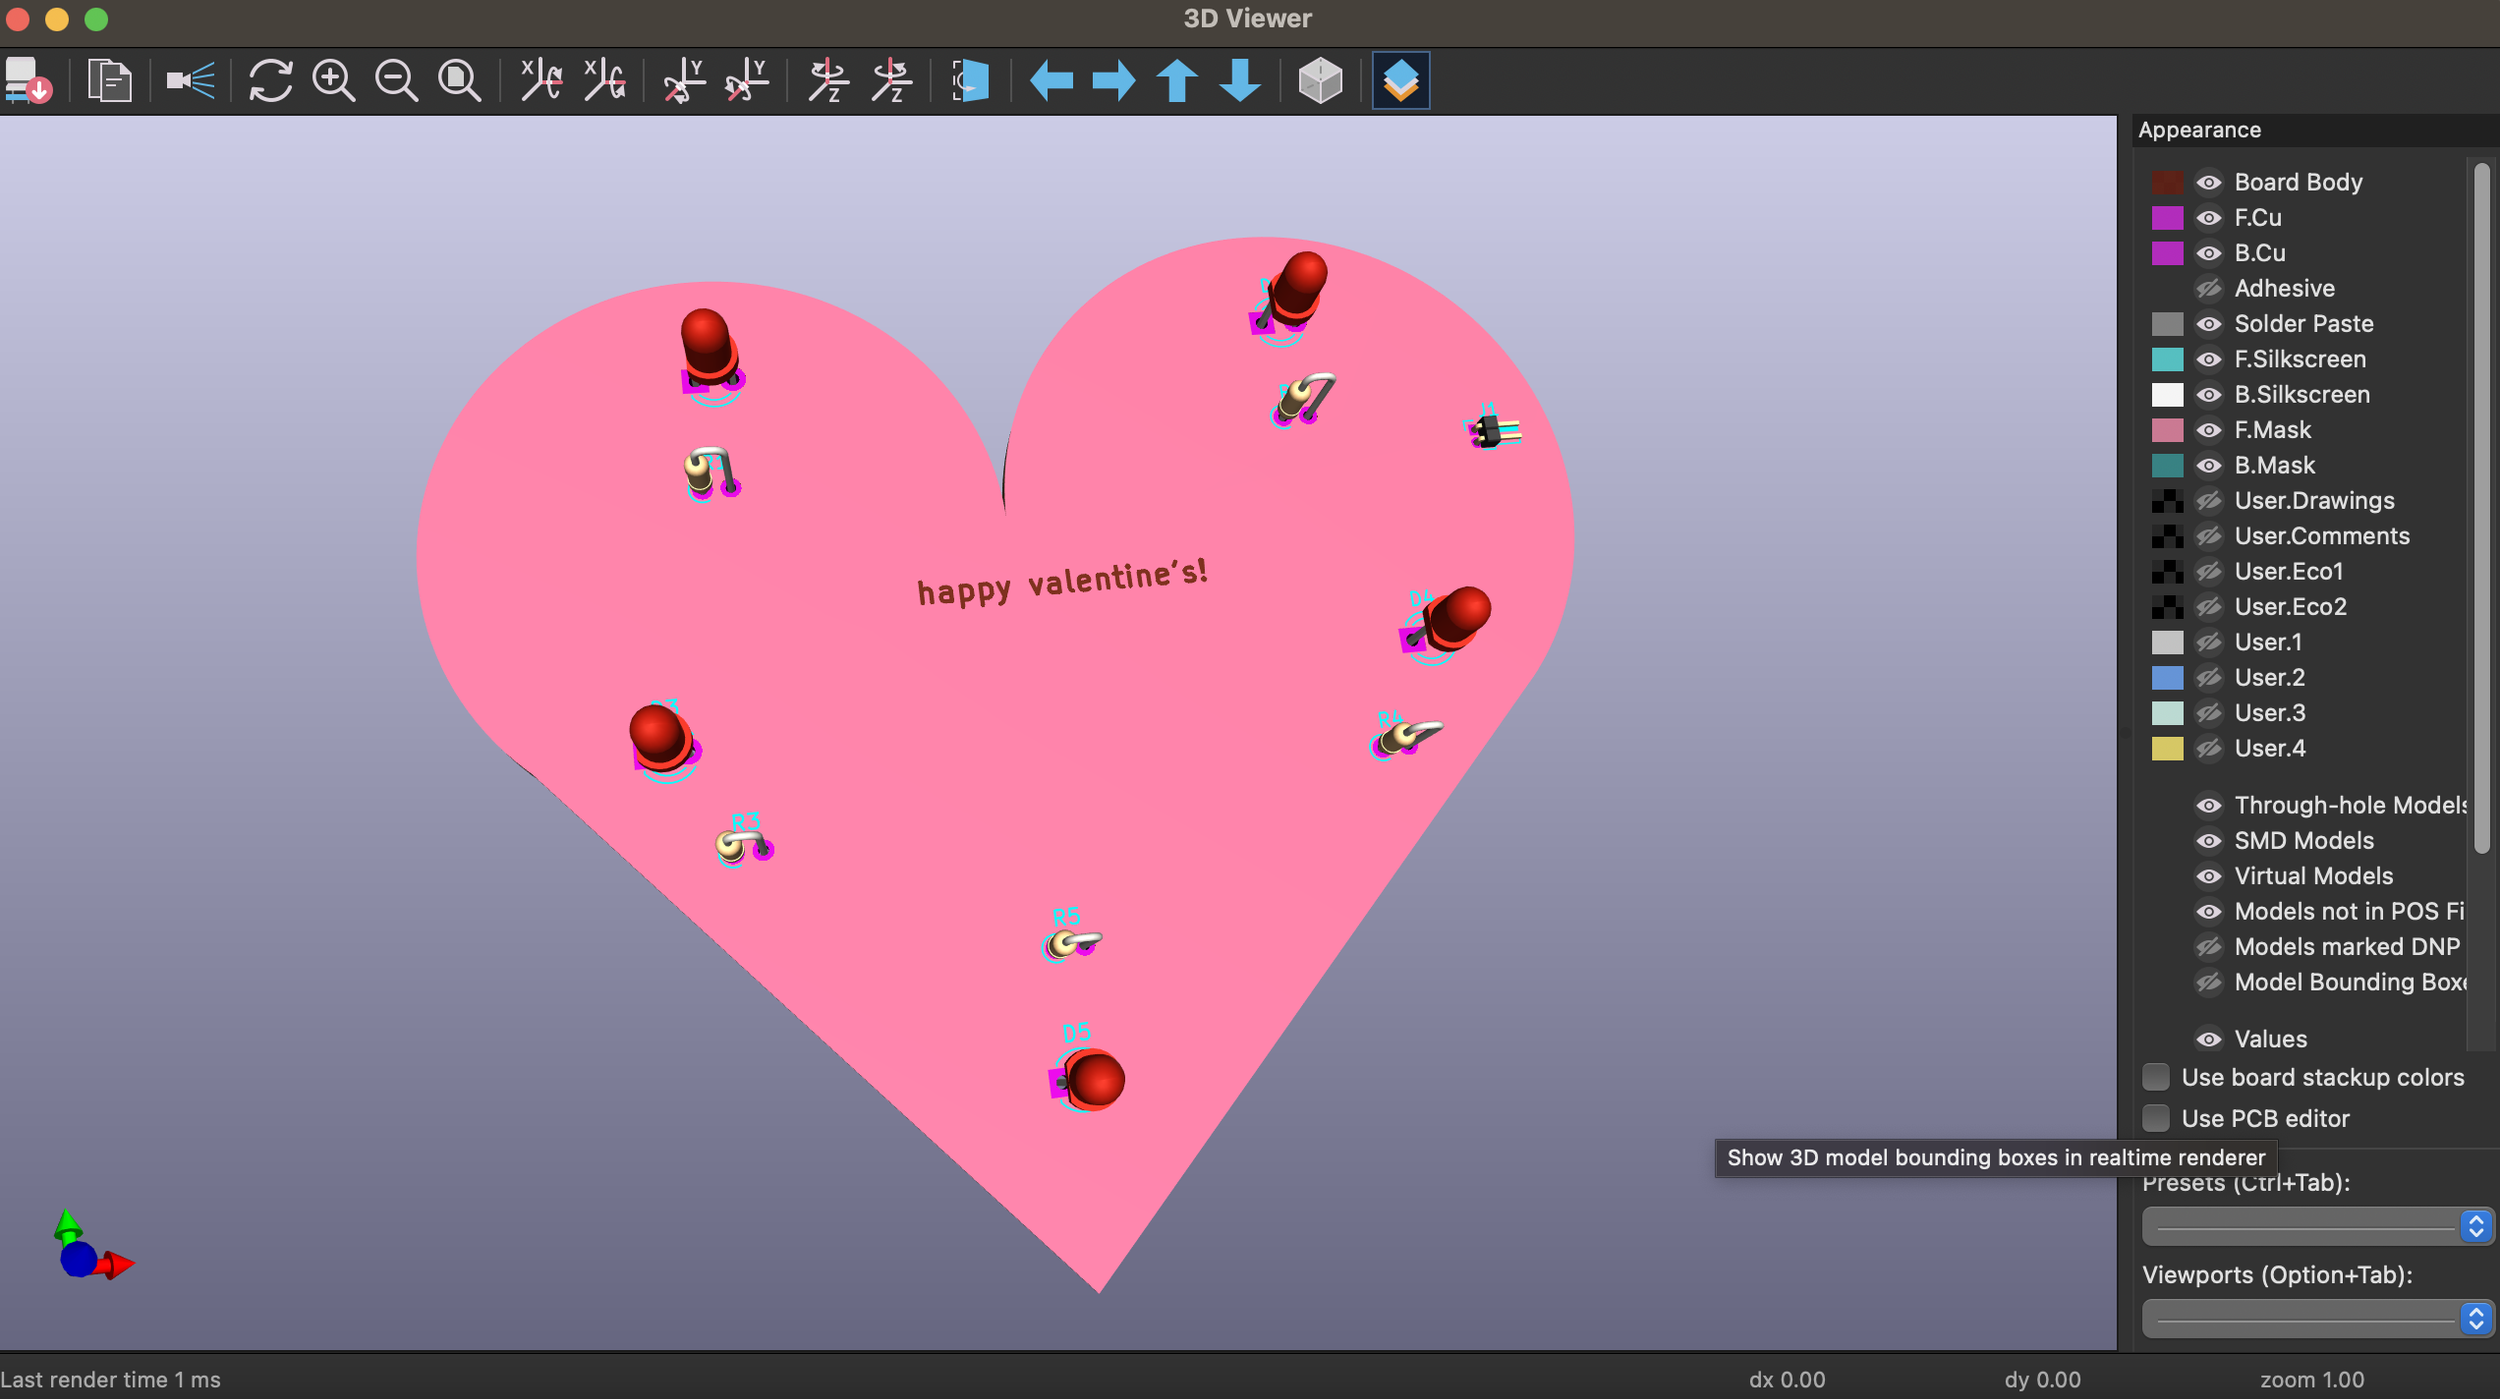
Task: Redraw the view with the refresh icon
Action: coord(271,80)
